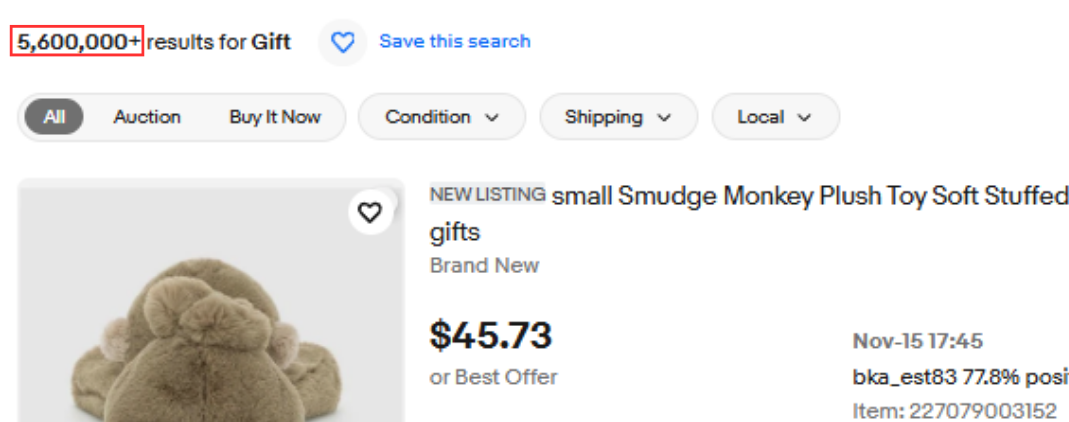This screenshot has height=422, width=1069.
Task: Click the or Best Offer text
Action: point(494,377)
